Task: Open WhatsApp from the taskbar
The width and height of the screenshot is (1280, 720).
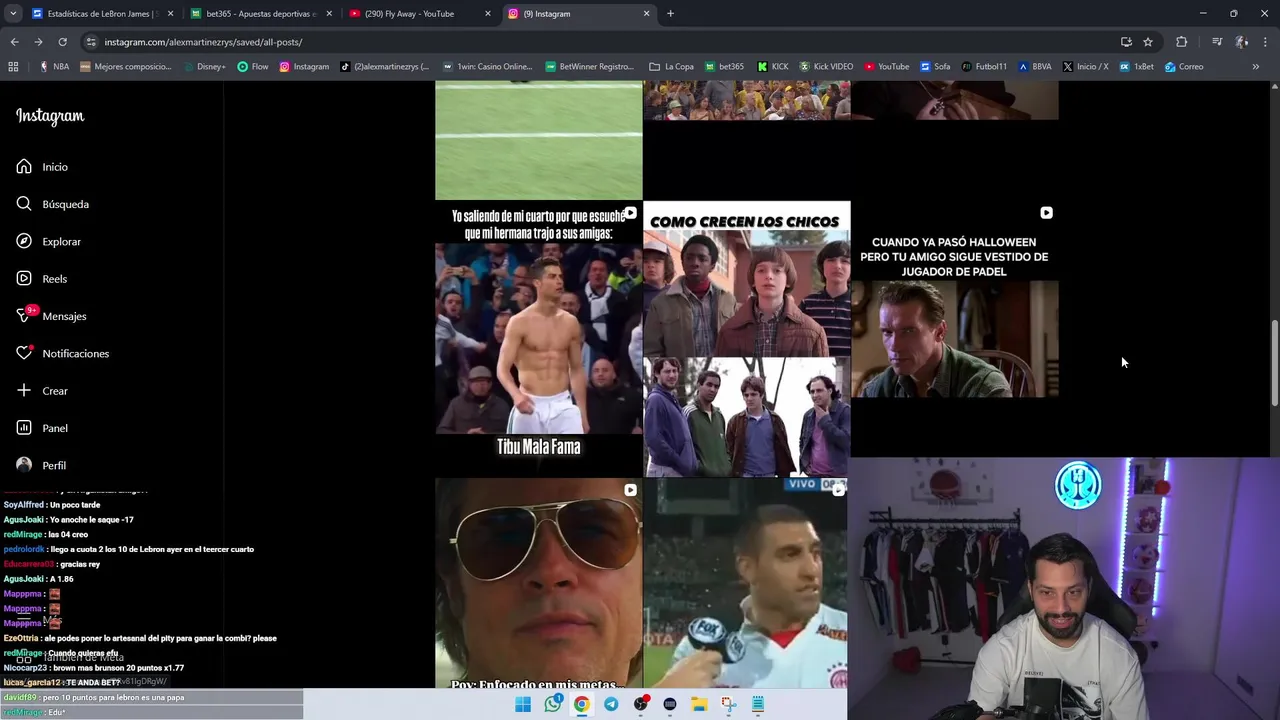Action: pyautogui.click(x=552, y=704)
